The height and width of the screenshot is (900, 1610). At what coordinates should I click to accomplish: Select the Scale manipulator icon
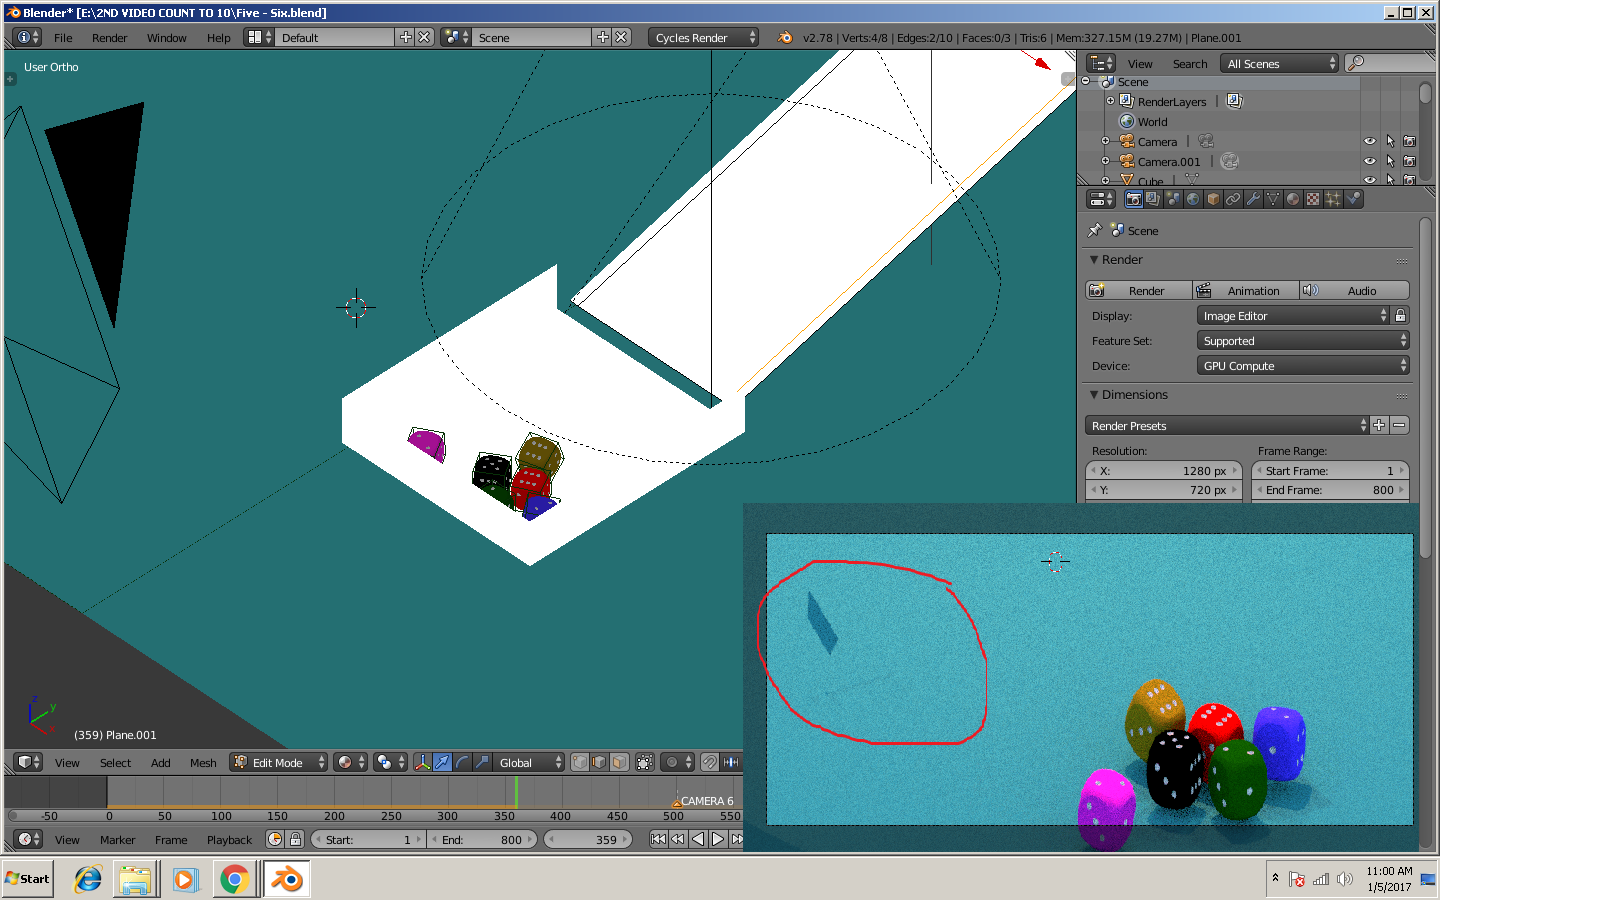click(x=482, y=762)
